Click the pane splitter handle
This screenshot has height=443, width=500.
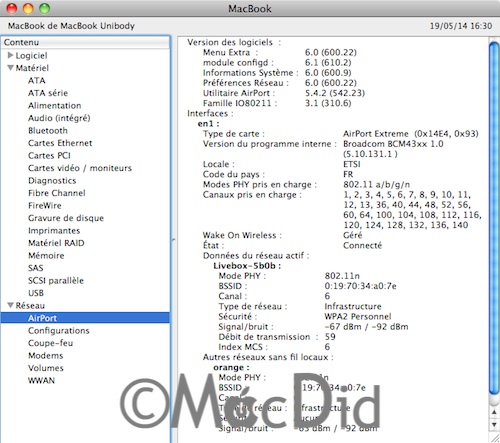click(173, 240)
